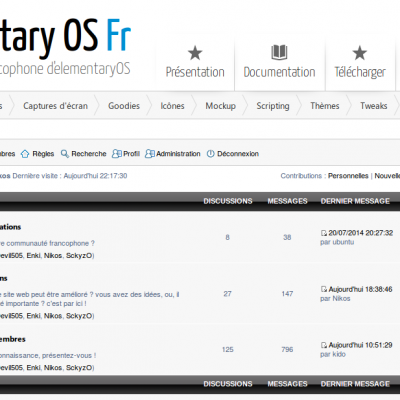400x400 pixels.
Task: Open last message Aujourd'hui 10:51:29
Action: [360, 345]
